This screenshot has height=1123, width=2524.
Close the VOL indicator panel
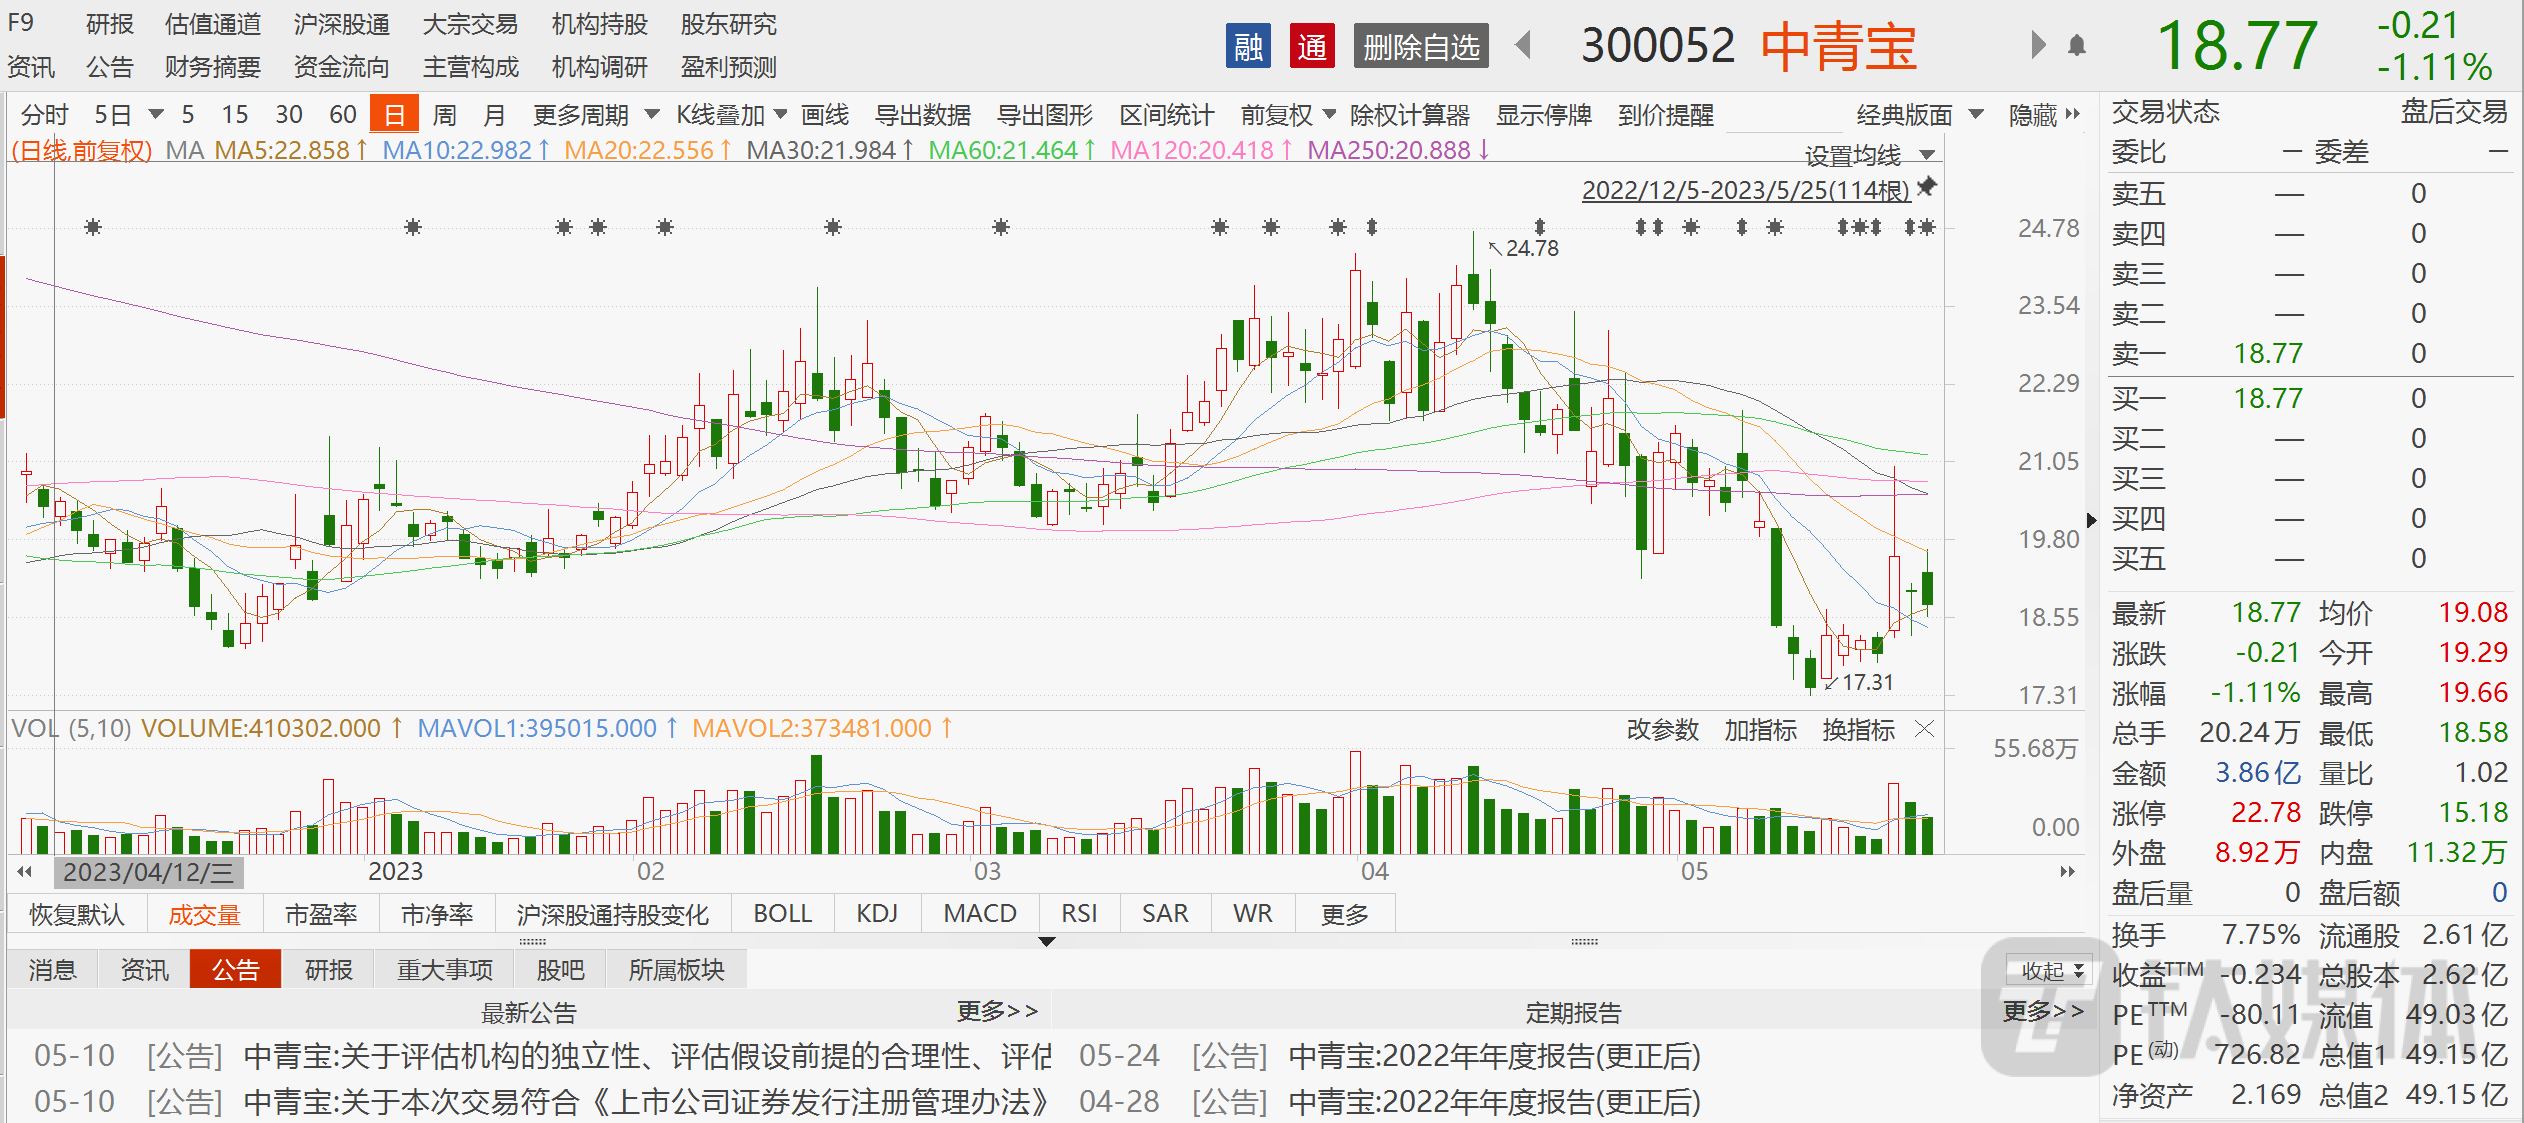[1924, 729]
